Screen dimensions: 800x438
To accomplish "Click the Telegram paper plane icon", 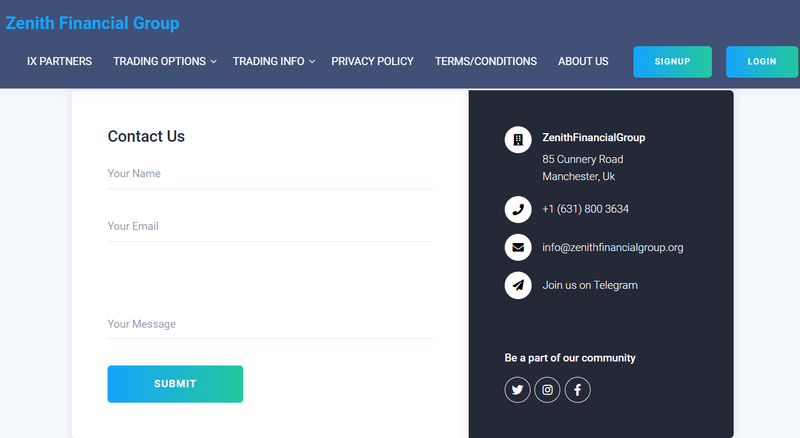I will pyautogui.click(x=518, y=285).
